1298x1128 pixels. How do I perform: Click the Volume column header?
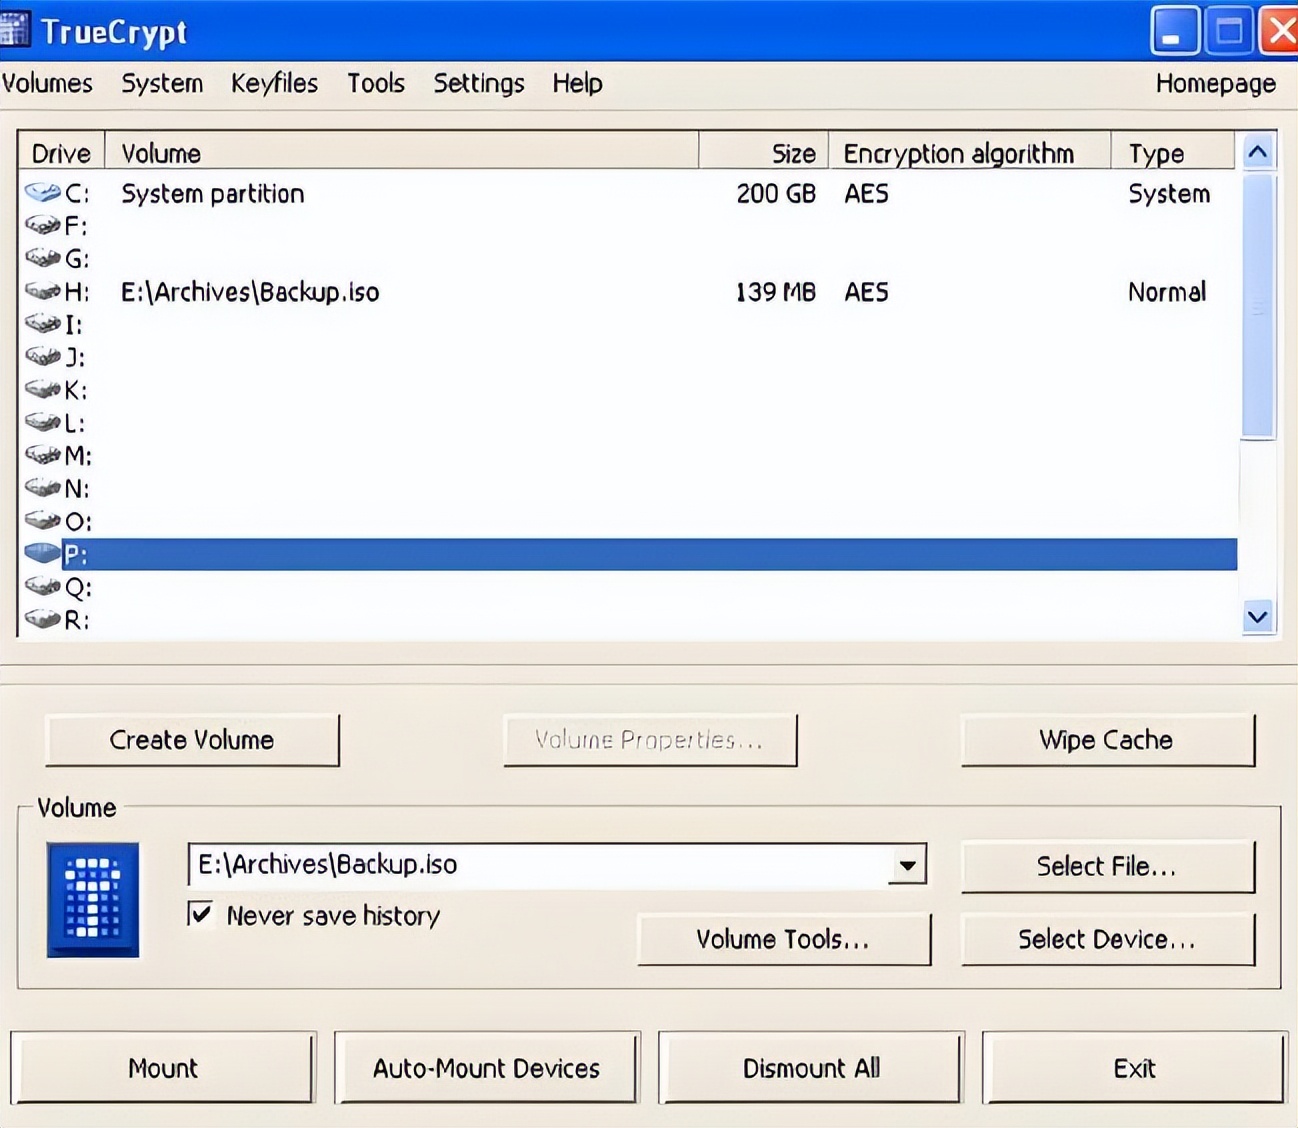tap(402, 153)
